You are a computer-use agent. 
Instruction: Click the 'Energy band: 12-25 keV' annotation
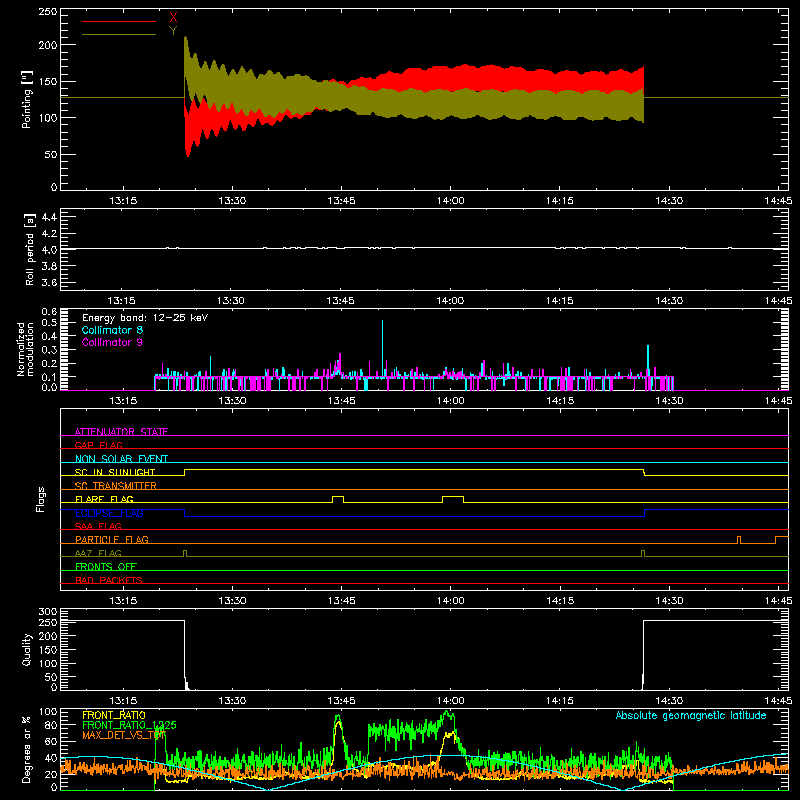point(145,318)
